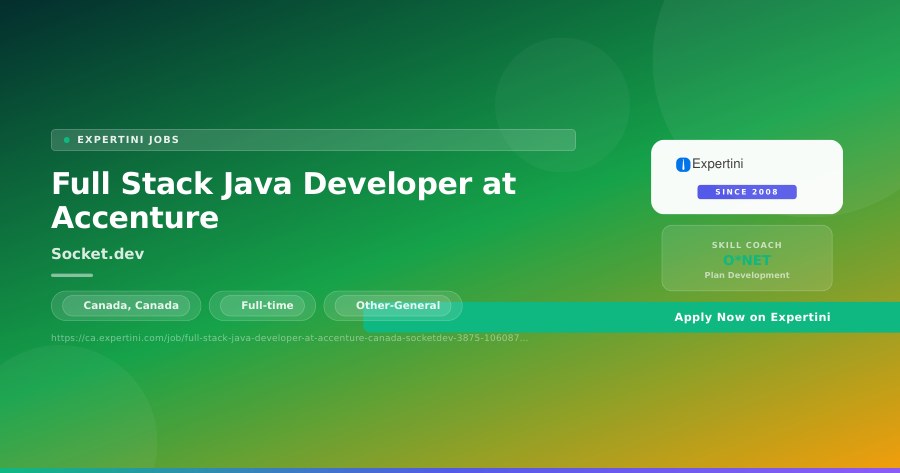Image resolution: width=900 pixels, height=473 pixels.
Task: Click the Full Stack Java Developer title
Action: tap(284, 200)
